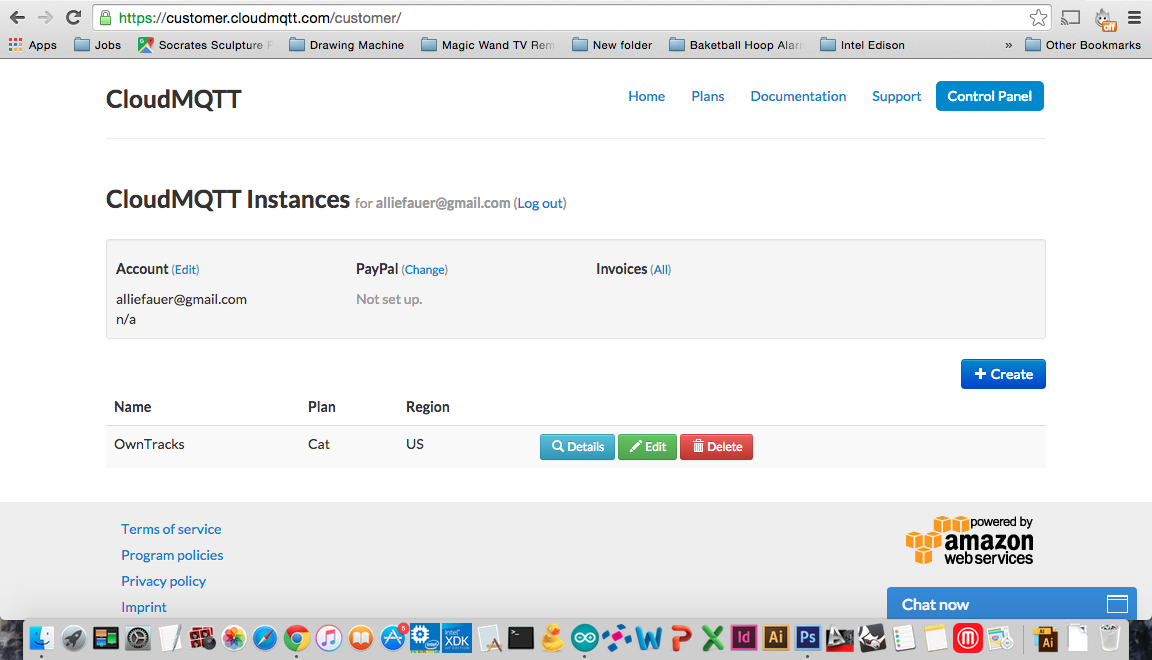Image resolution: width=1152 pixels, height=660 pixels.
Task: View Details for the OwnTracks instance
Action: click(x=577, y=446)
